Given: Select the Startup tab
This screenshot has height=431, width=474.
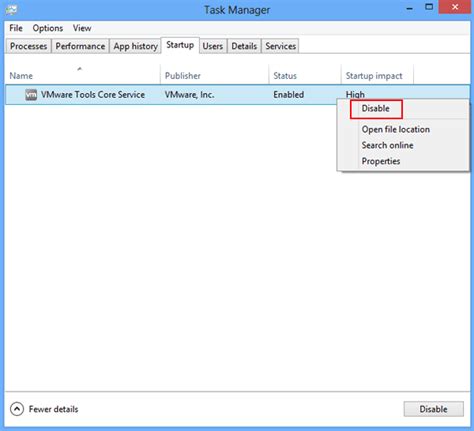Looking at the screenshot, I should (x=180, y=45).
